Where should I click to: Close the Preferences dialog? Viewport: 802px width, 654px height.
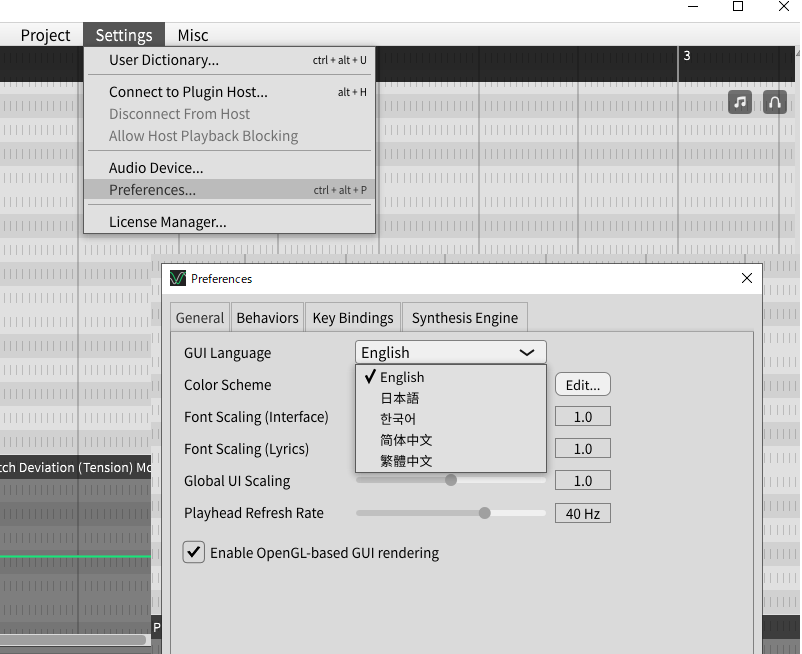tap(747, 278)
